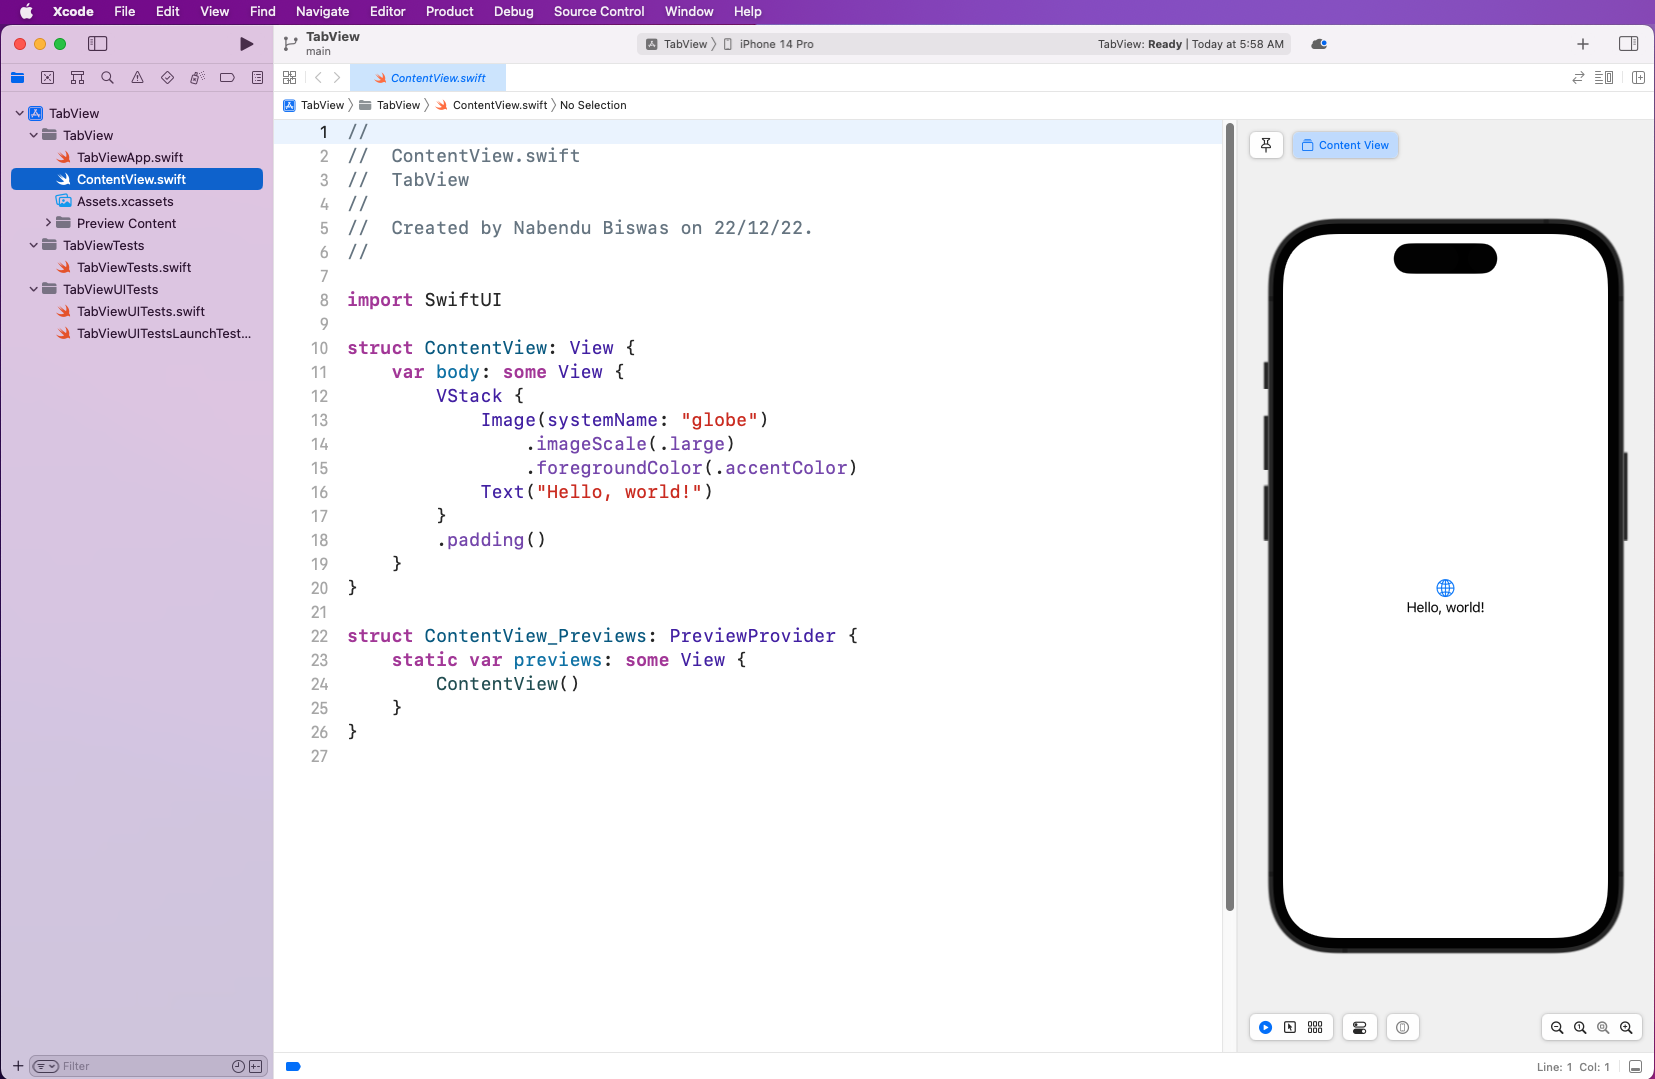The height and width of the screenshot is (1079, 1655).
Task: Toggle live preview mode
Action: 1265,1027
